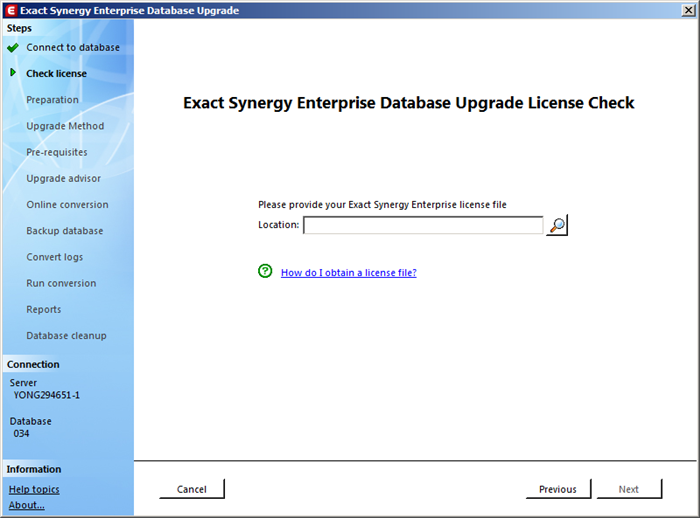Open the About... link
700x518 pixels.
click(26, 505)
